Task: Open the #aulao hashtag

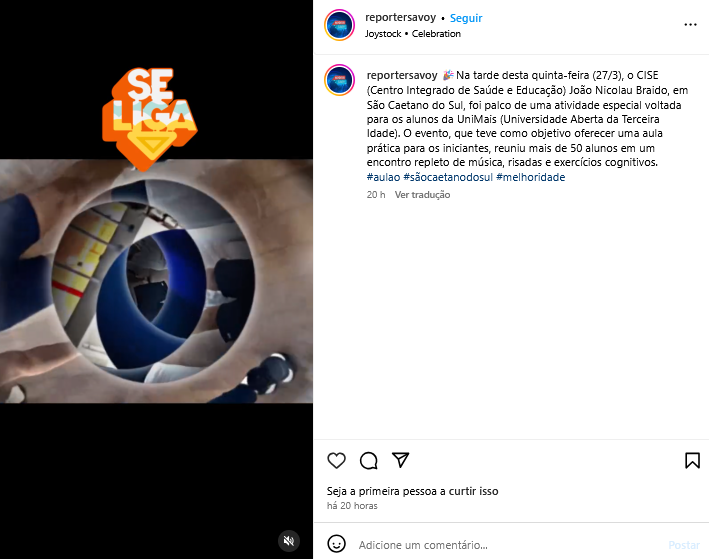Action: click(x=383, y=177)
